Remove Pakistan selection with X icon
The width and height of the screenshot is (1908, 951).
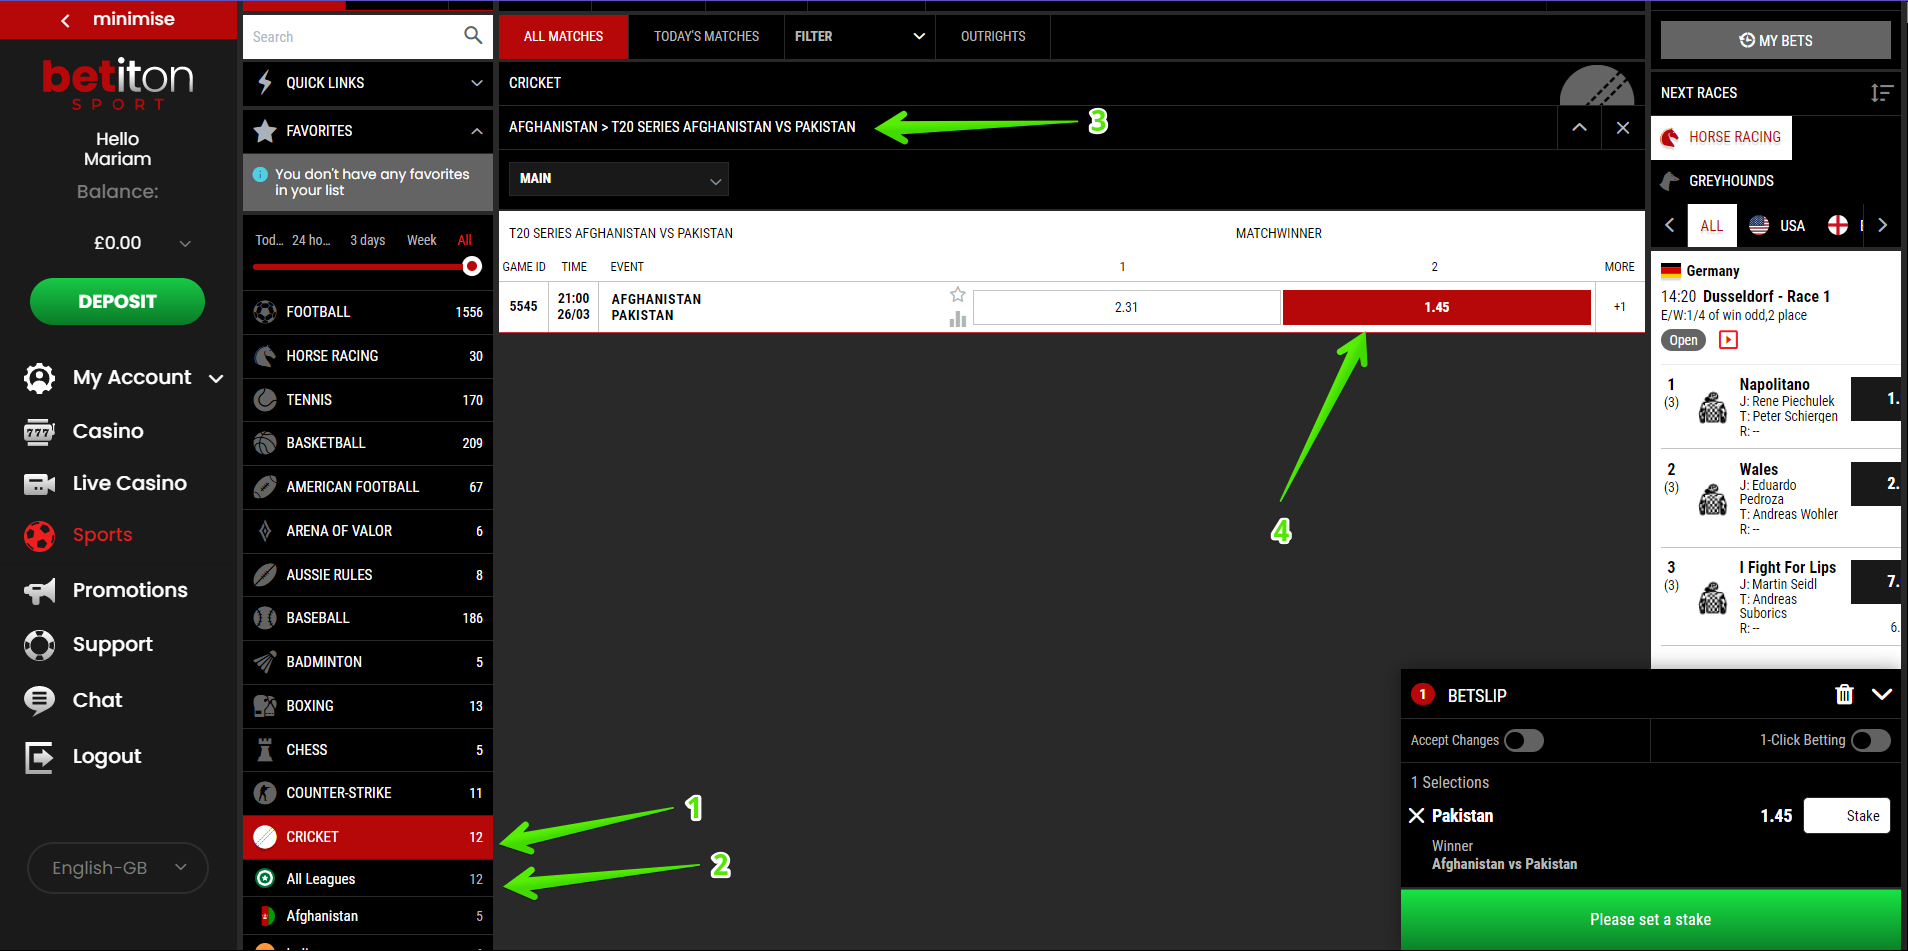click(1416, 816)
